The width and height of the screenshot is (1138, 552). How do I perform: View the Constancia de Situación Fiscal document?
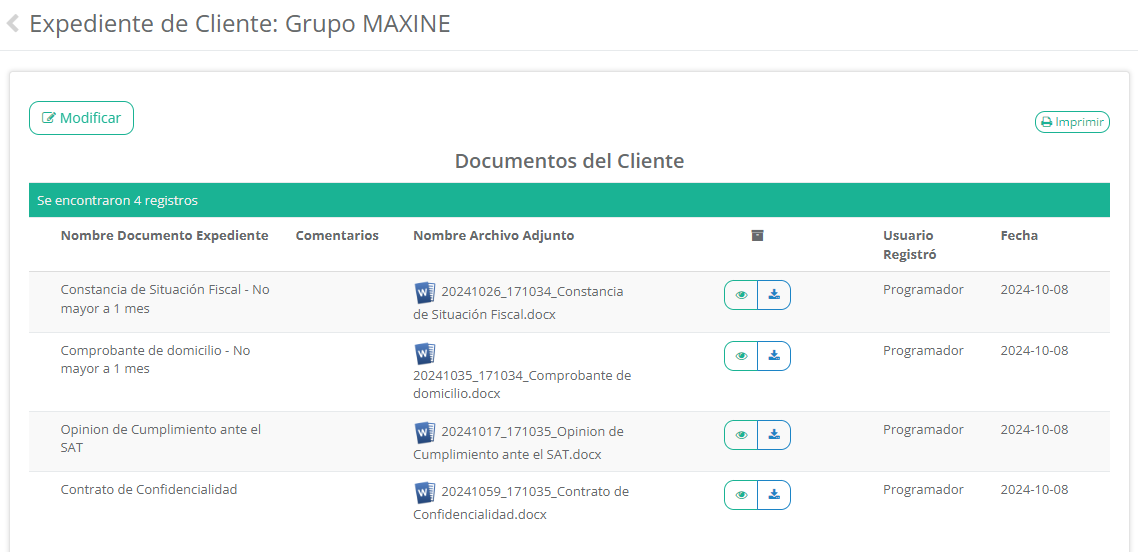(741, 295)
